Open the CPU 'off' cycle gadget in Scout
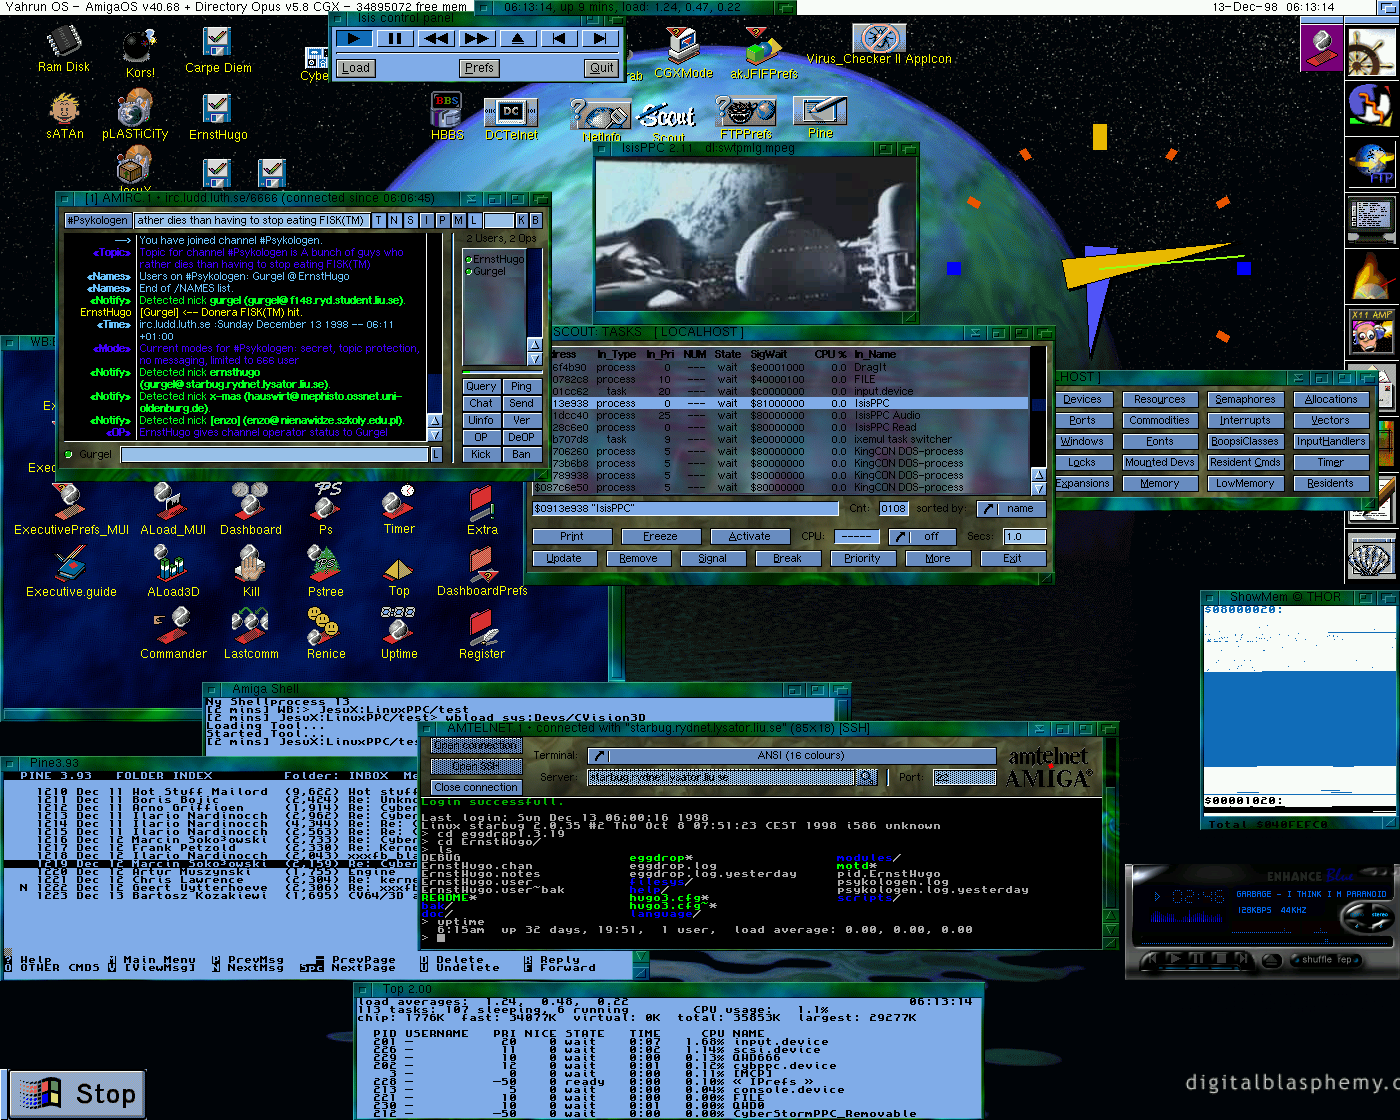1400x1120 pixels. pyautogui.click(x=922, y=537)
